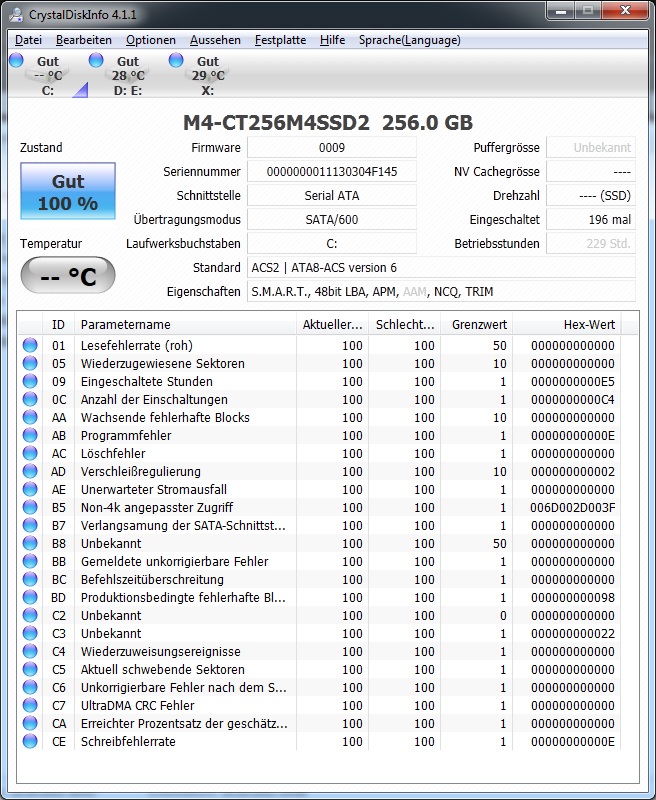The width and height of the screenshot is (656, 800).
Task: Click the drive title M4-CT256M4SSD2 256.0 GB
Action: click(x=327, y=122)
